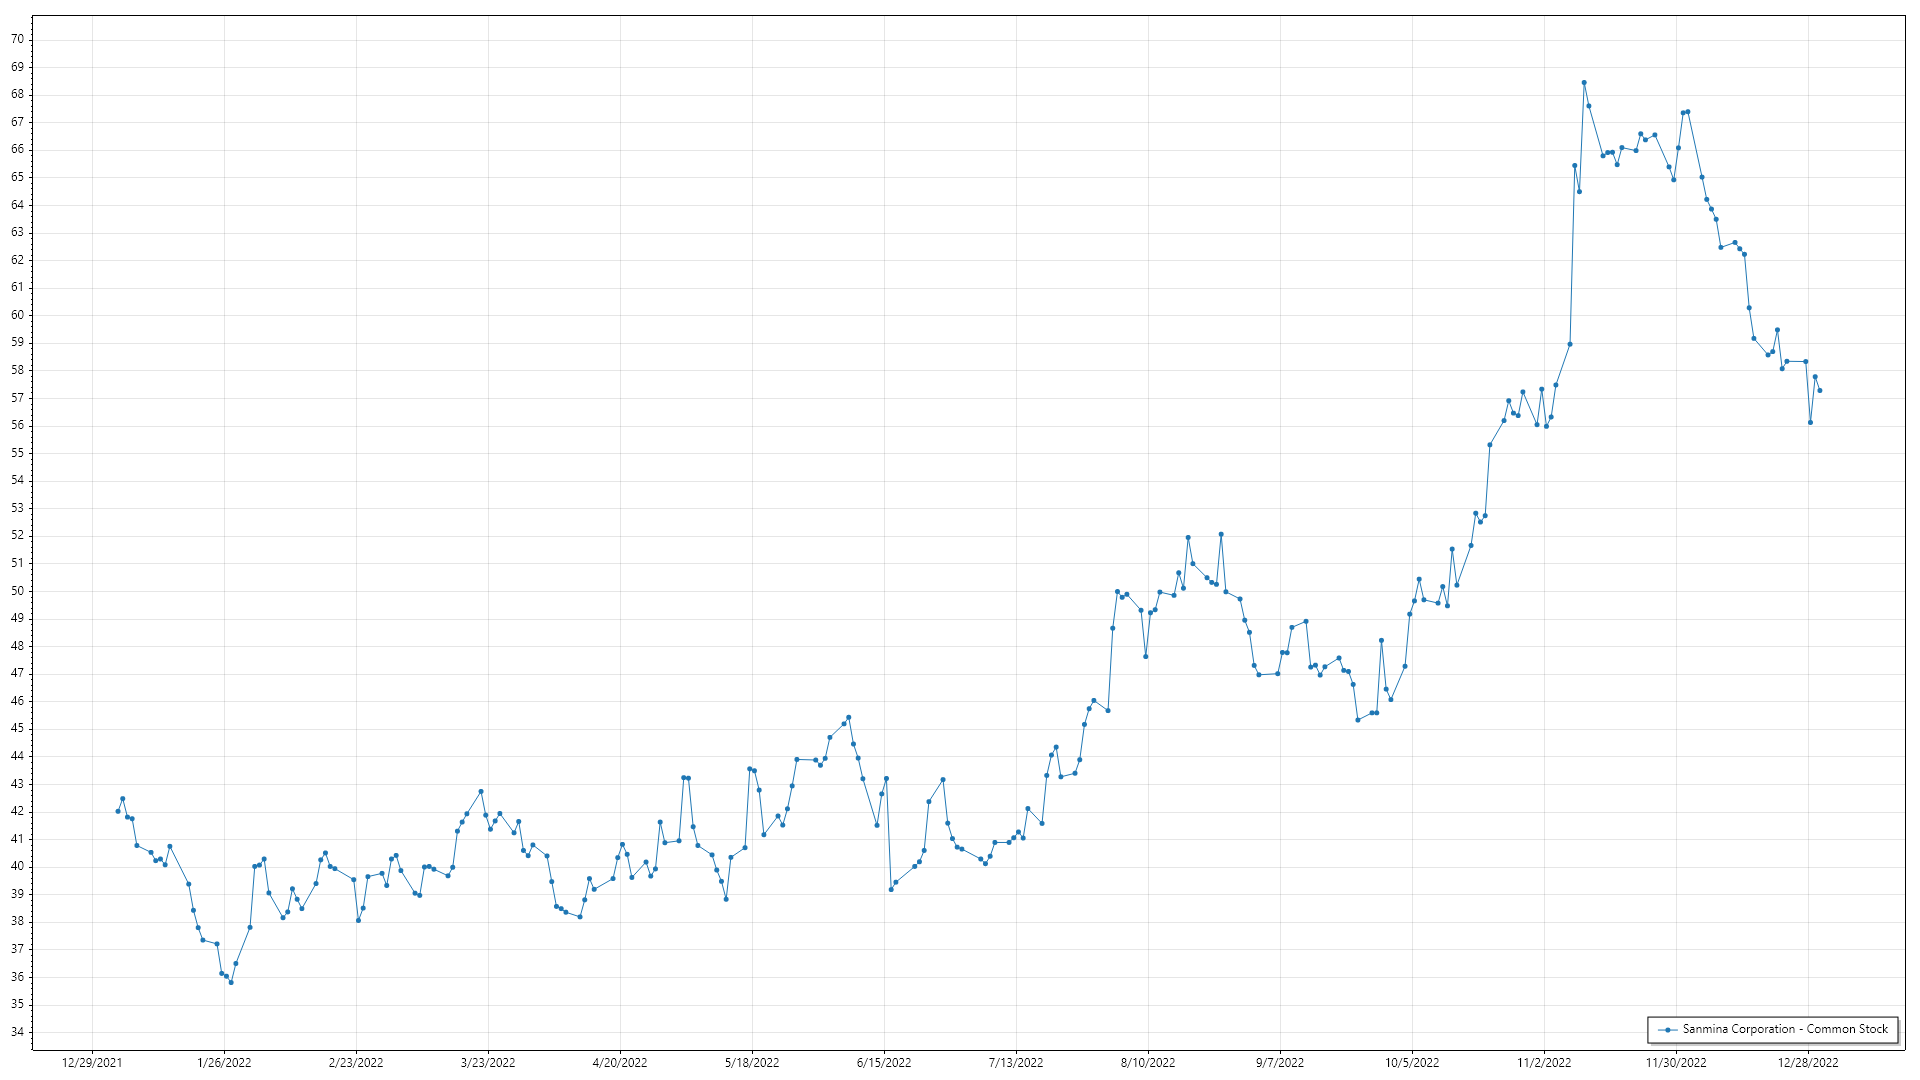This screenshot has height=1080, width=1920.
Task: Click the 12/28/2022 x-axis label
Action: click(x=1808, y=1063)
